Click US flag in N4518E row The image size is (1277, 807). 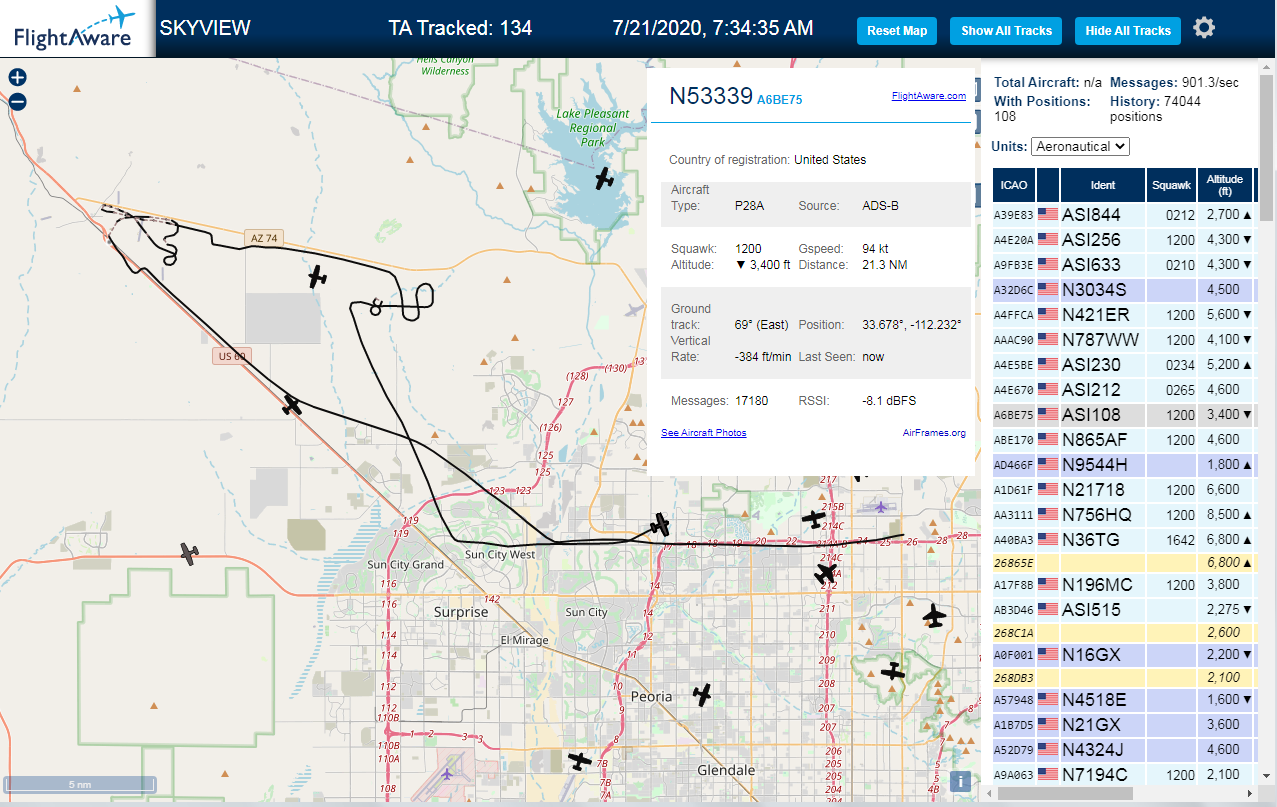tap(1048, 699)
